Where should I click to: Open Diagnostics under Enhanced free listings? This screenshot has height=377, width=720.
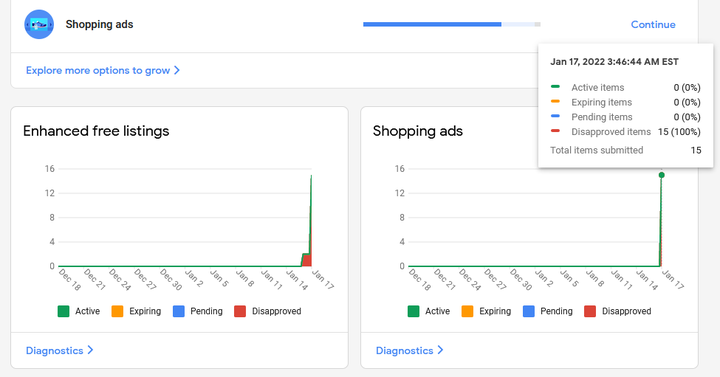pyautogui.click(x=54, y=350)
